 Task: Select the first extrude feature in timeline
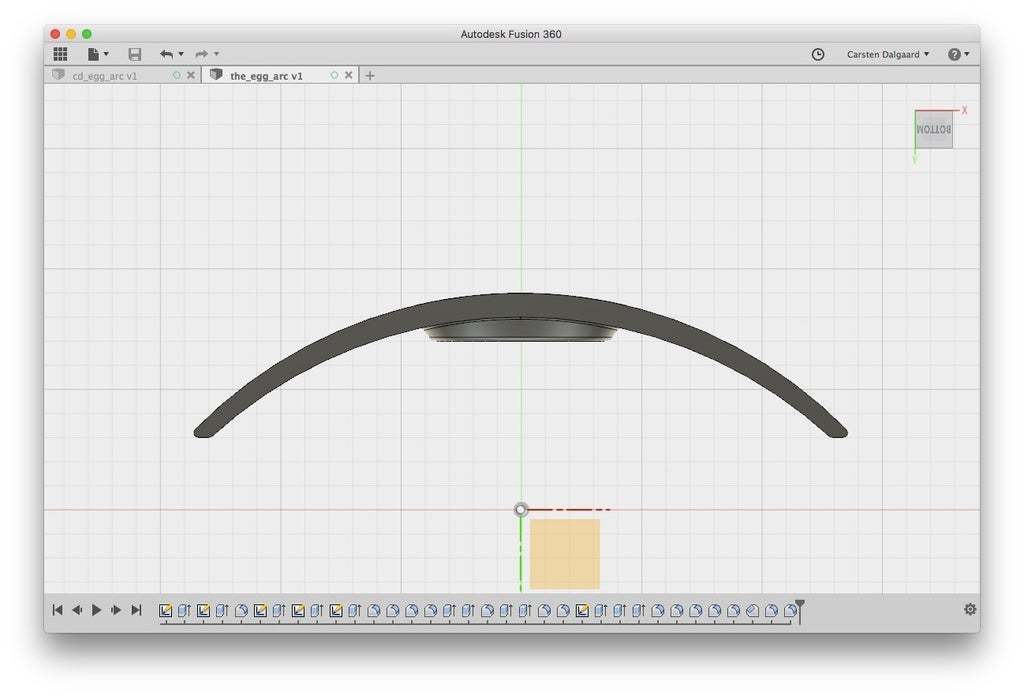[184, 610]
